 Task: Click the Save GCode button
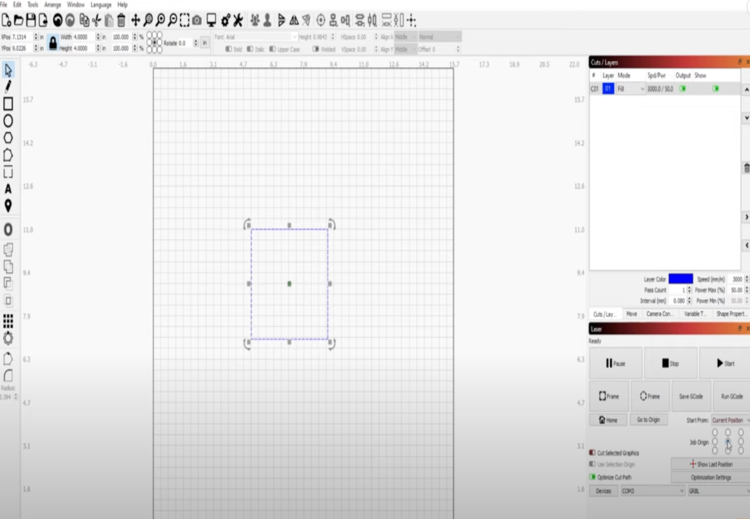[x=690, y=396]
